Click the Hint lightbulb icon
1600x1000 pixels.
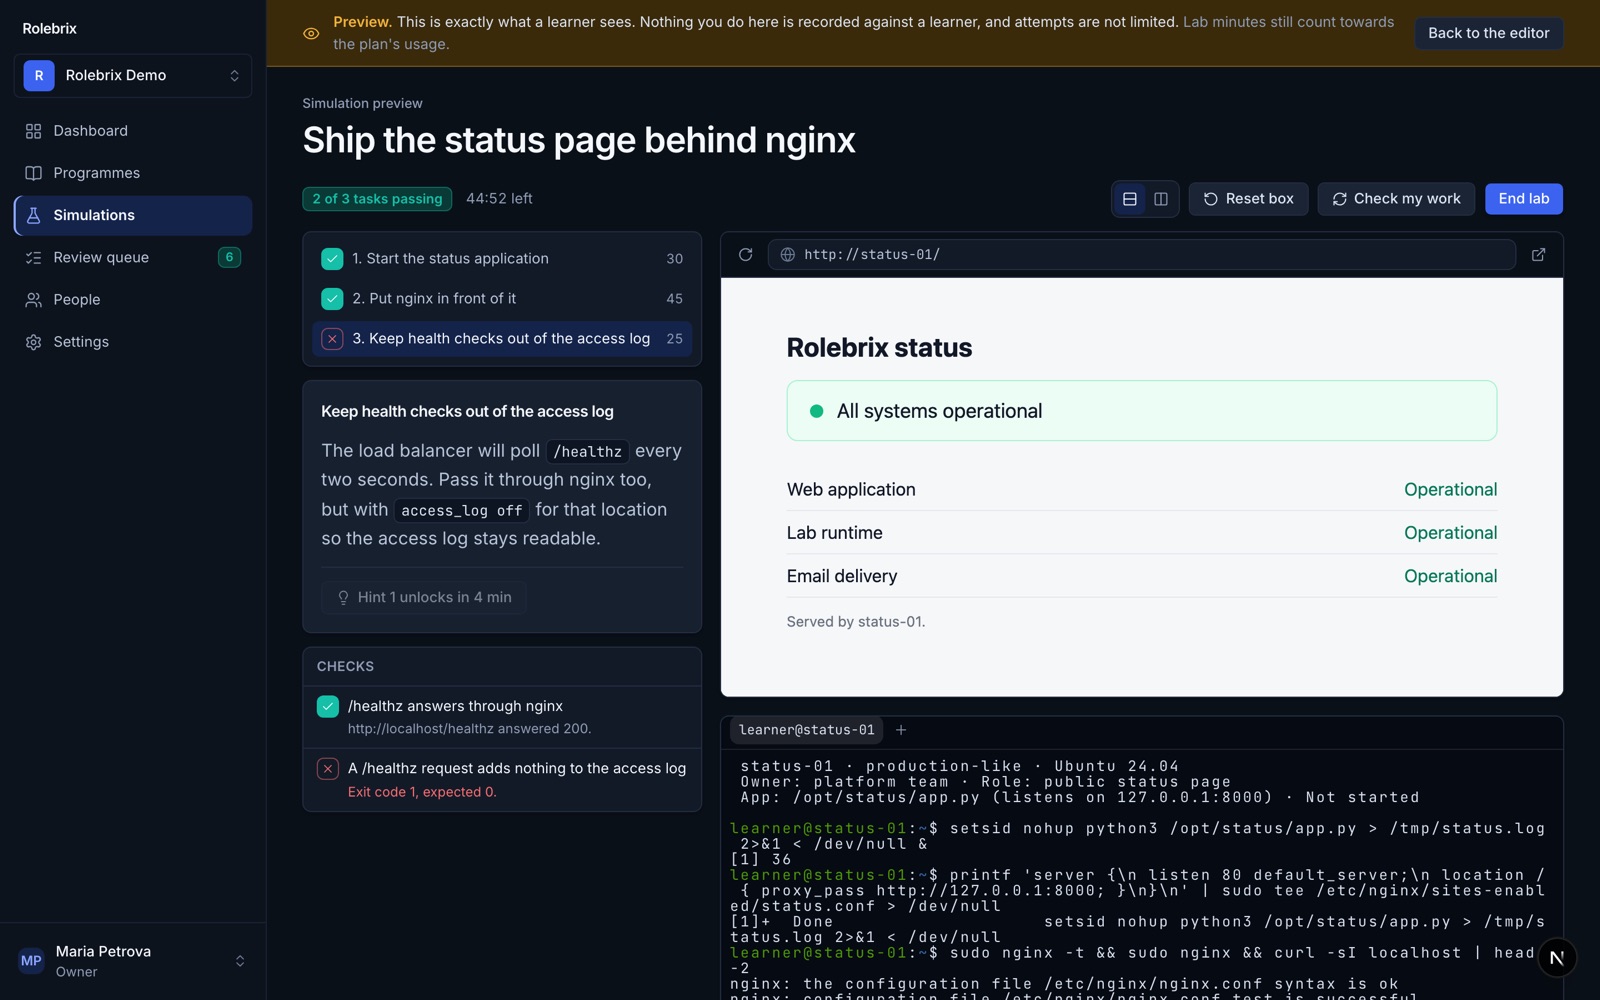click(343, 597)
